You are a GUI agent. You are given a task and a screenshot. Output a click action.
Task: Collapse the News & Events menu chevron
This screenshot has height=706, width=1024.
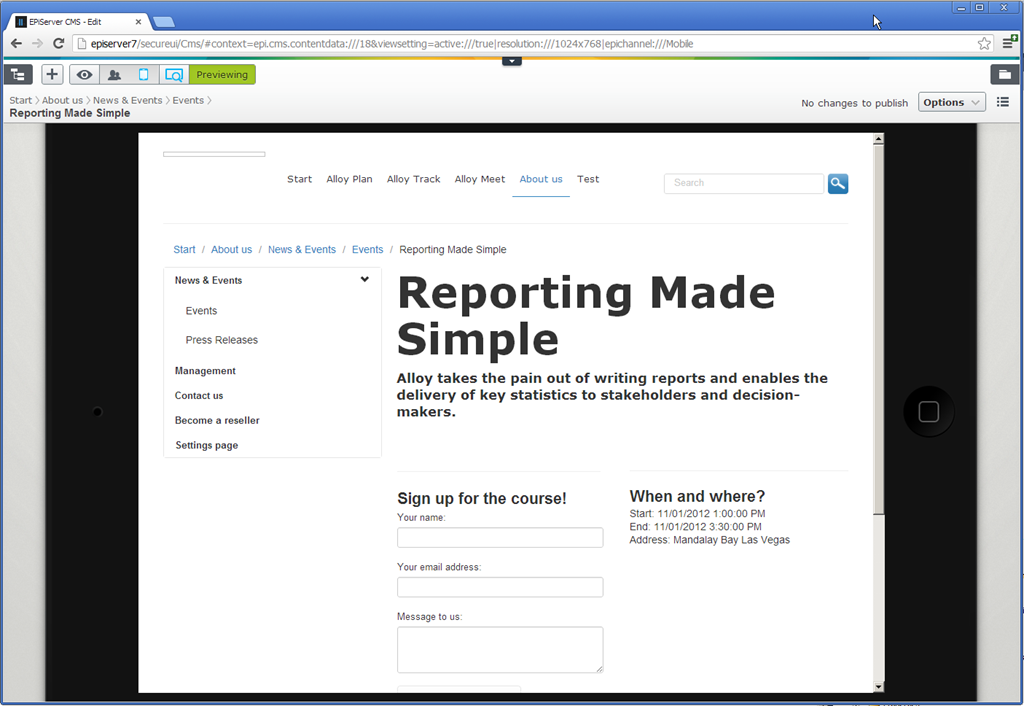pos(365,280)
